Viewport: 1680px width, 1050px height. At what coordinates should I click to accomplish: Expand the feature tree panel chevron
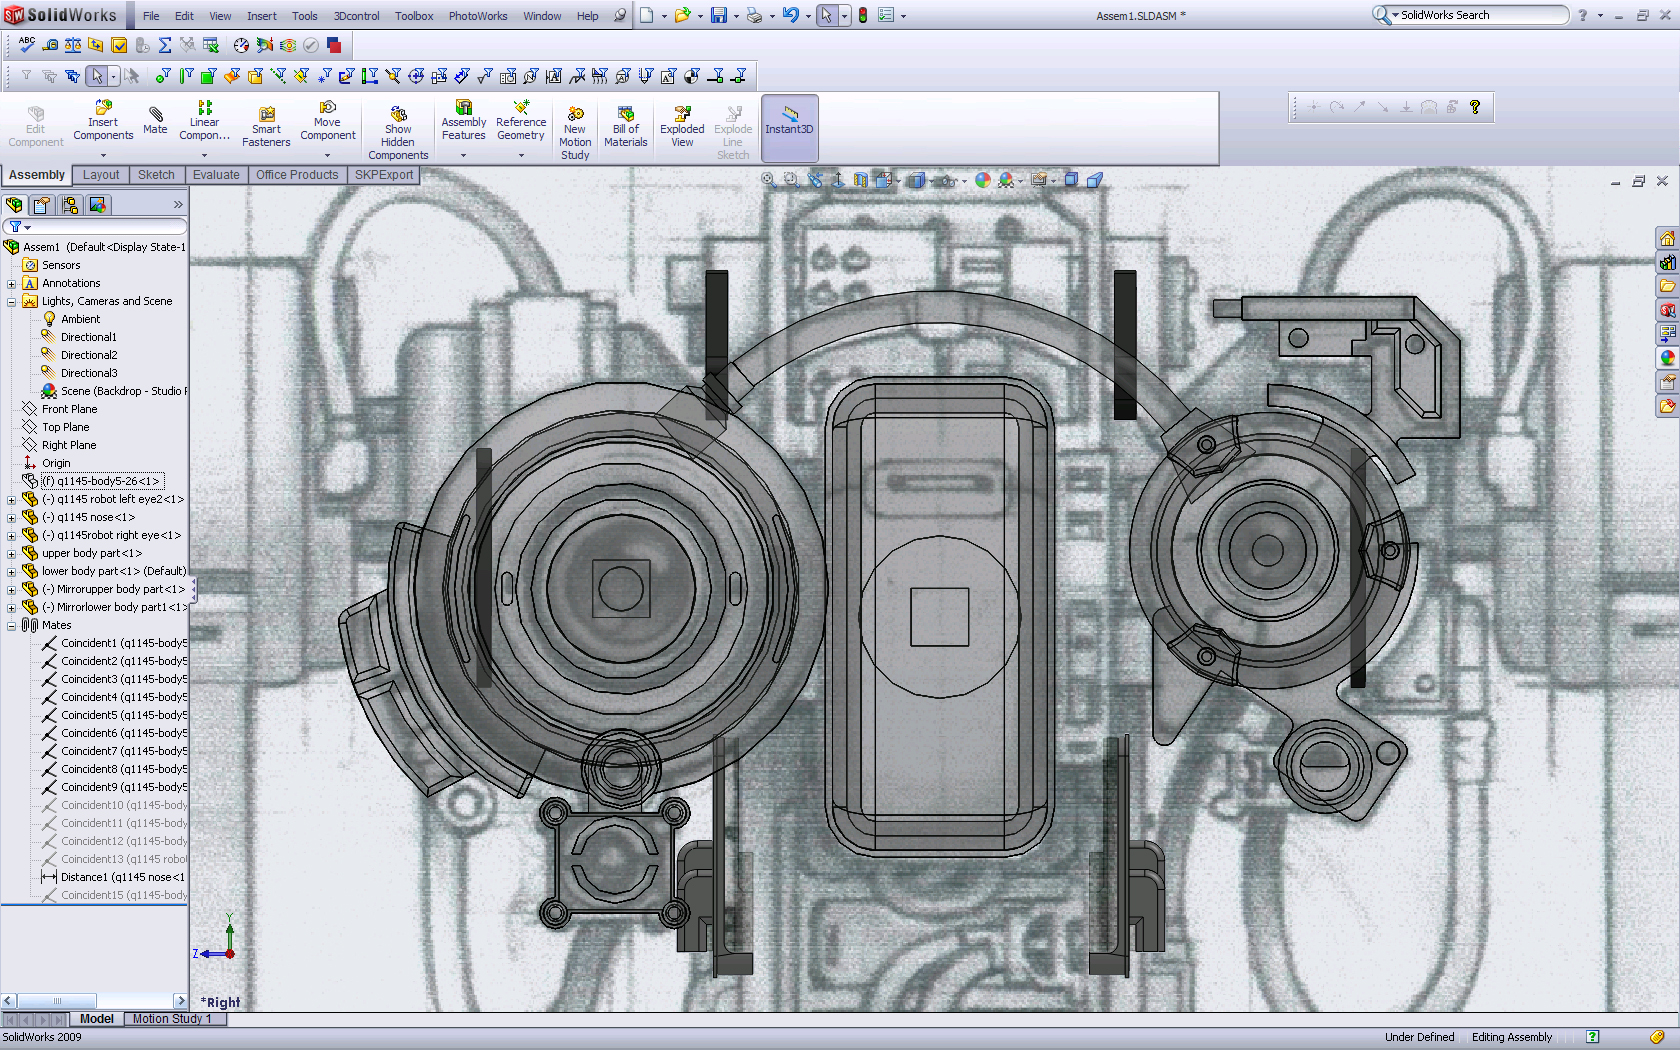click(178, 205)
